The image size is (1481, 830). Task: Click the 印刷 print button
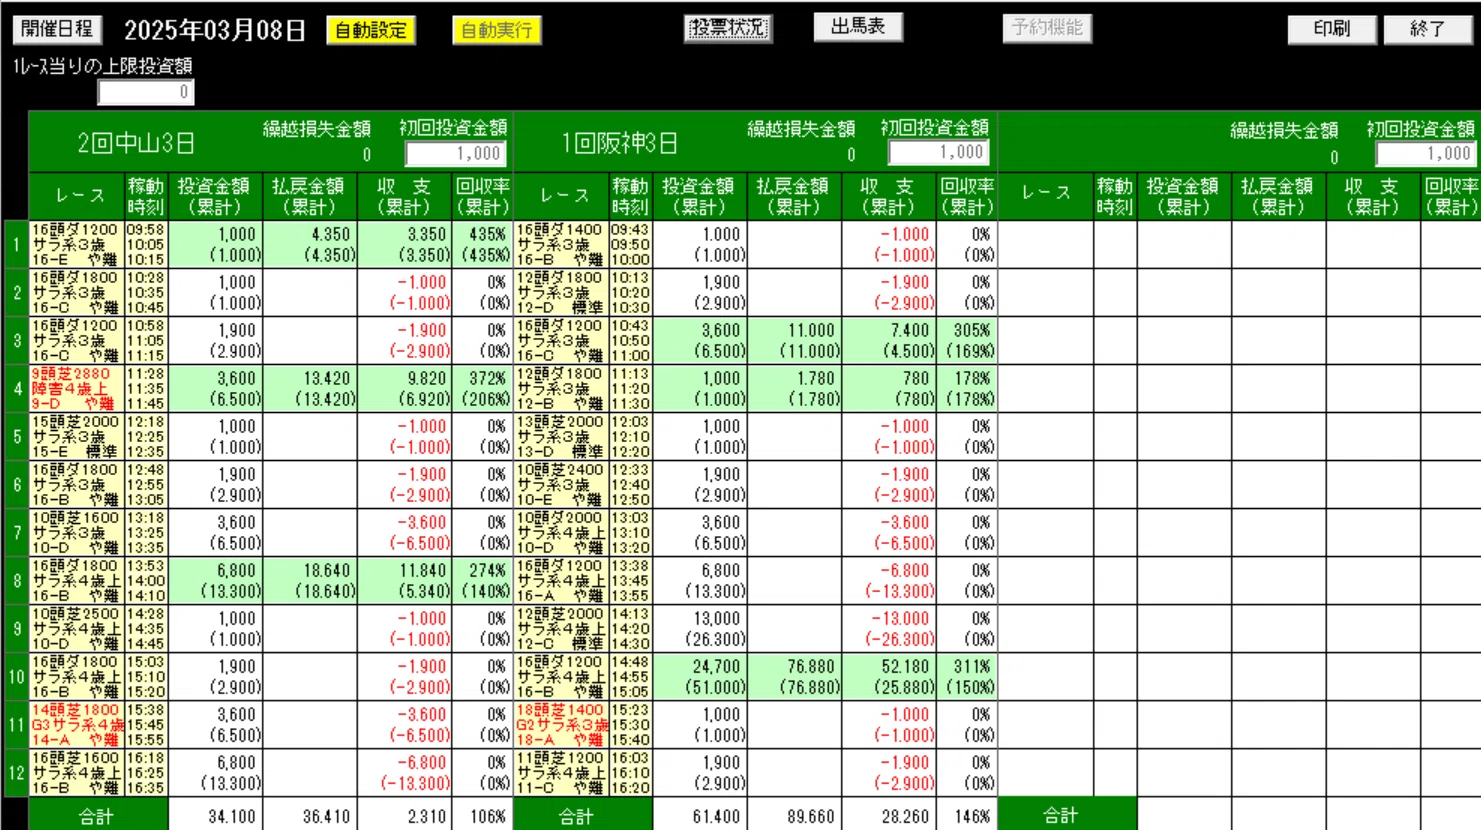(1332, 29)
